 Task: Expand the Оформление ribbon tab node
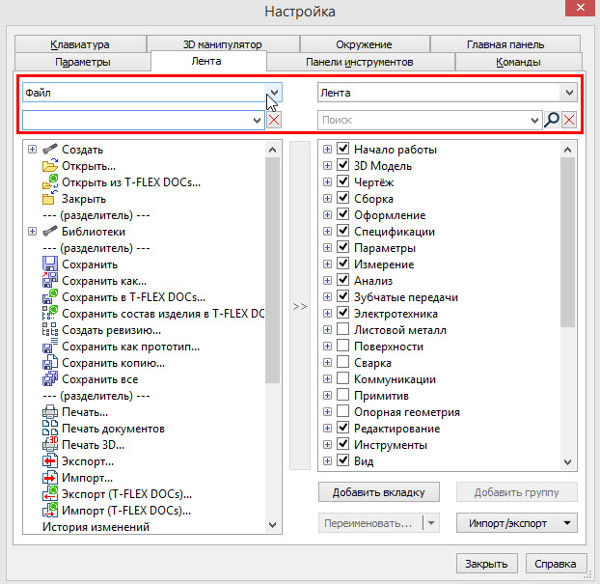pos(327,215)
